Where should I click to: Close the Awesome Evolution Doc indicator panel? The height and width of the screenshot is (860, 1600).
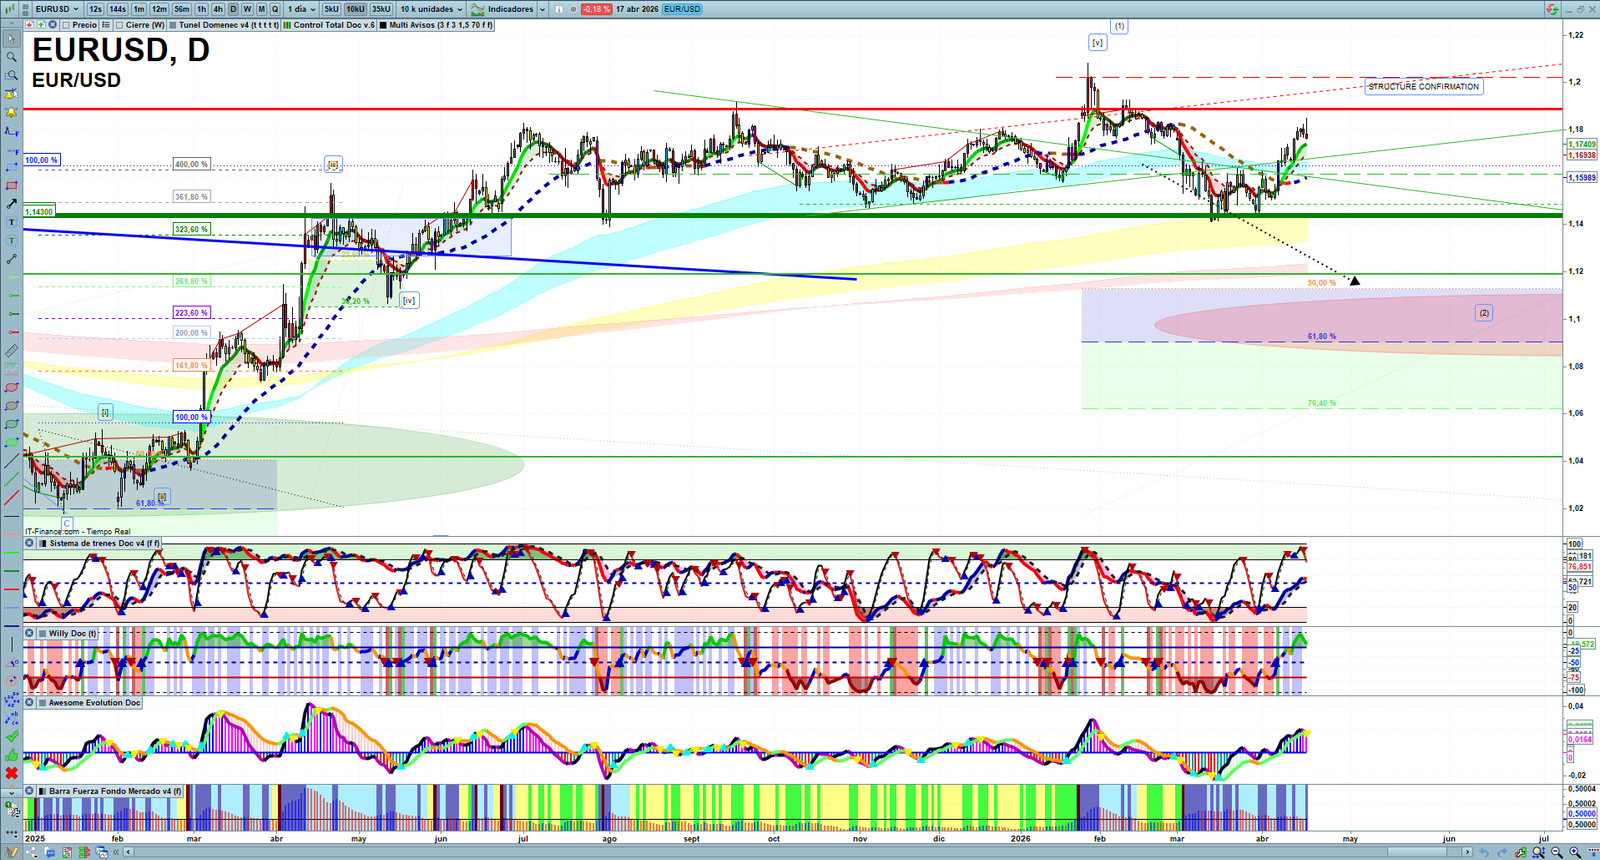point(30,703)
